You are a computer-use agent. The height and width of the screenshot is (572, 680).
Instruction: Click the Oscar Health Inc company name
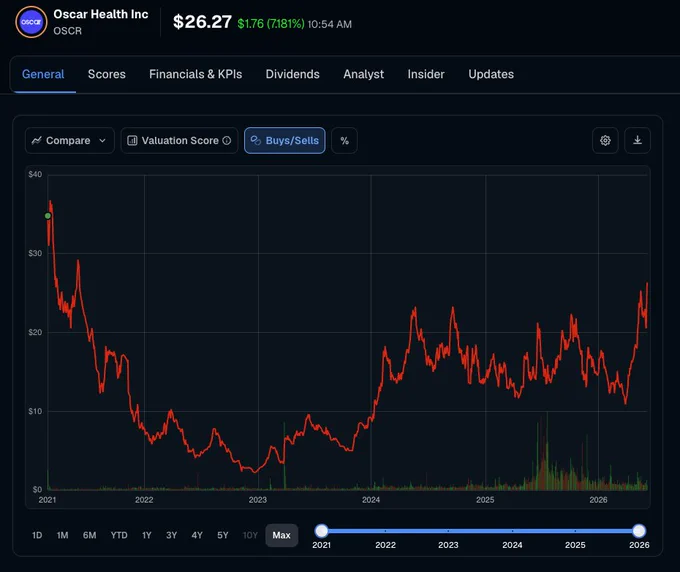[101, 14]
